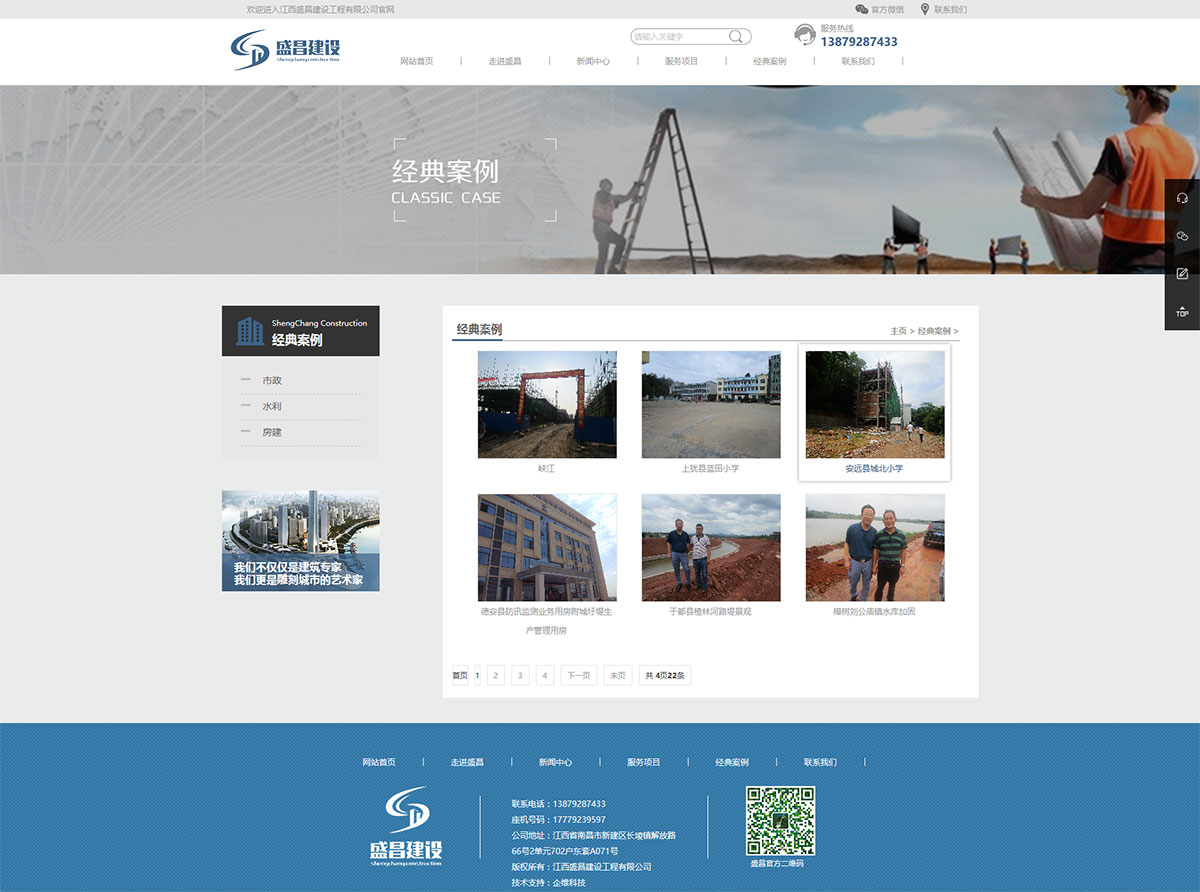Click the keyword search input field
This screenshot has width=1200, height=892.
click(x=678, y=37)
